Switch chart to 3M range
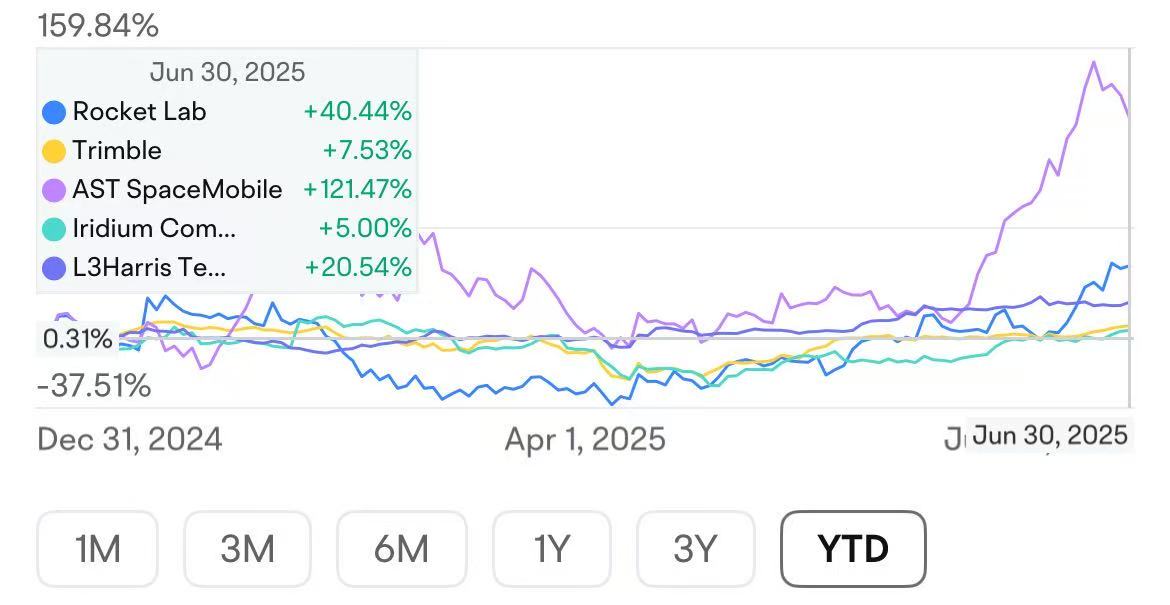This screenshot has width=1170, height=605. 247,549
